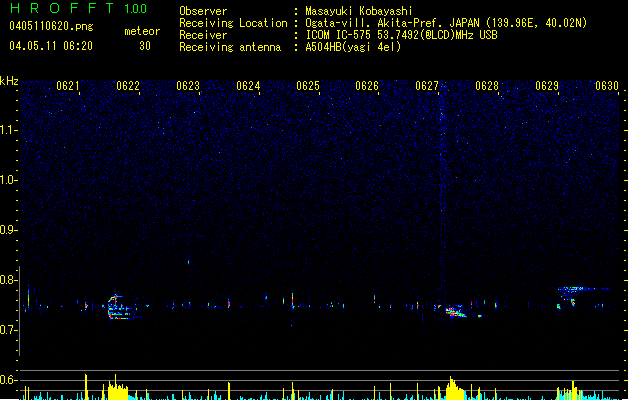This screenshot has height=400, width=629.
Task: Click the 0626 time marker
Action: pos(367,86)
